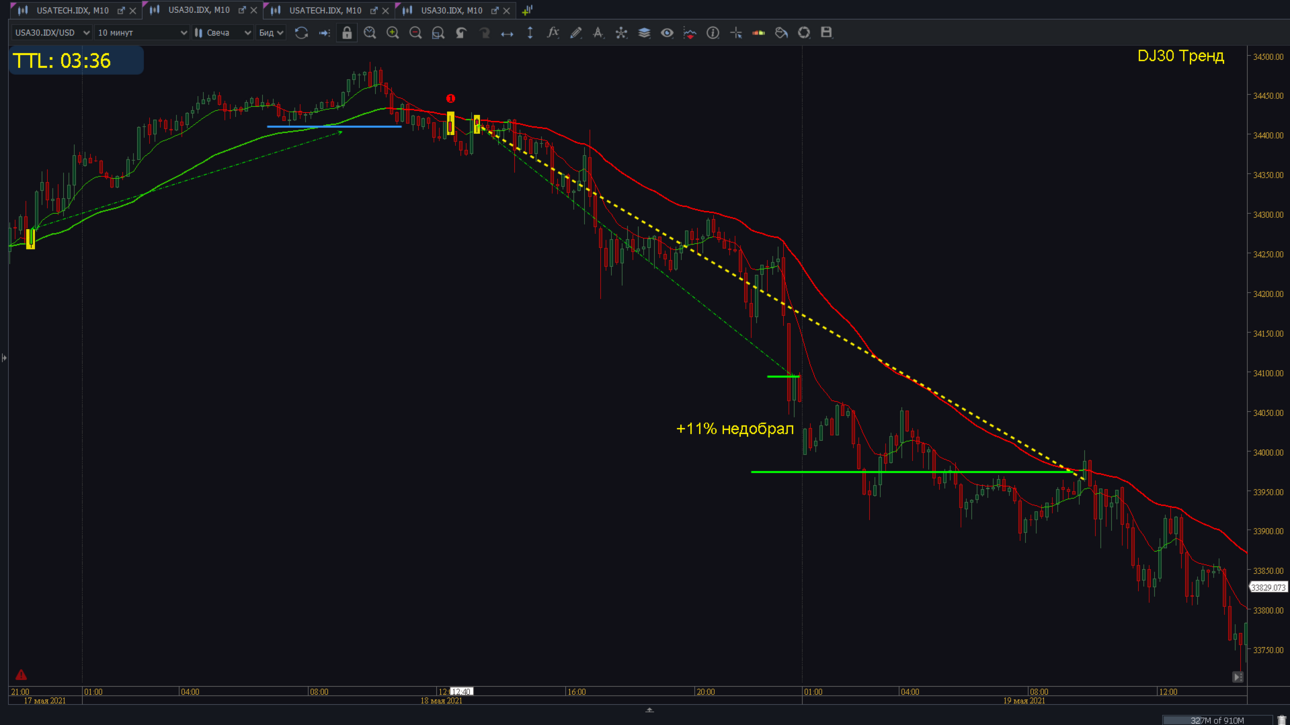Click the undo arrow icon
Screen dimensions: 1290x725
coord(461,33)
